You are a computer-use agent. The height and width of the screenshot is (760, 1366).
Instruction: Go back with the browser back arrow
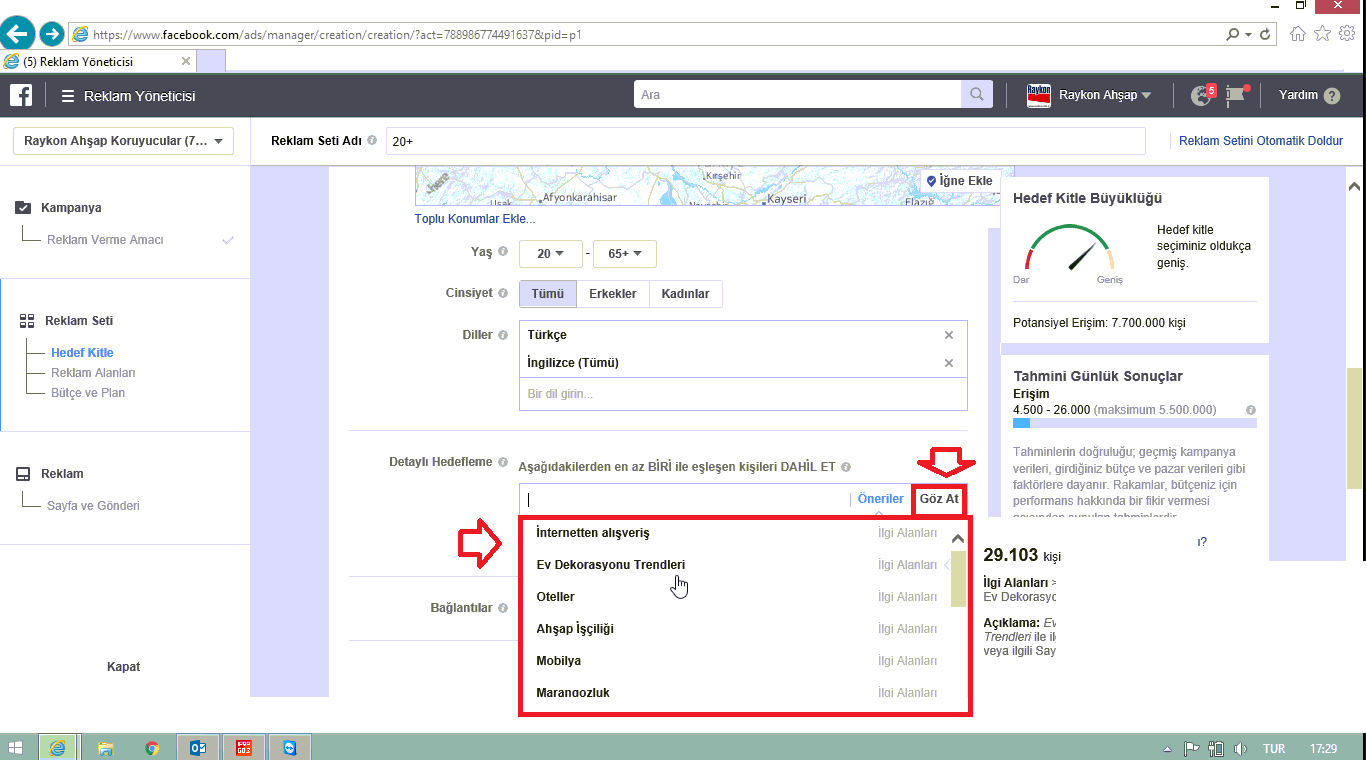18,33
